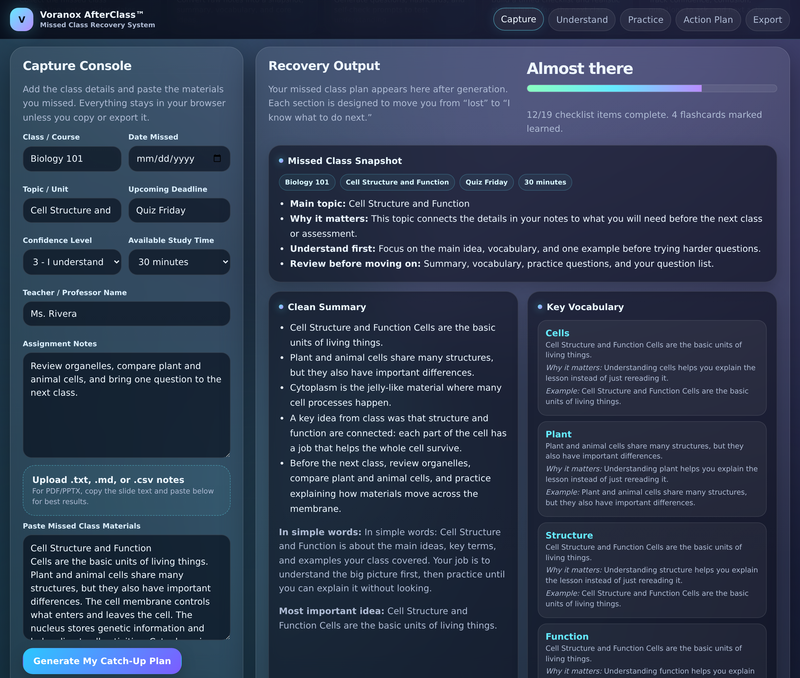Click the Clean Summary heading
This screenshot has height=678, width=800.
[327, 307]
